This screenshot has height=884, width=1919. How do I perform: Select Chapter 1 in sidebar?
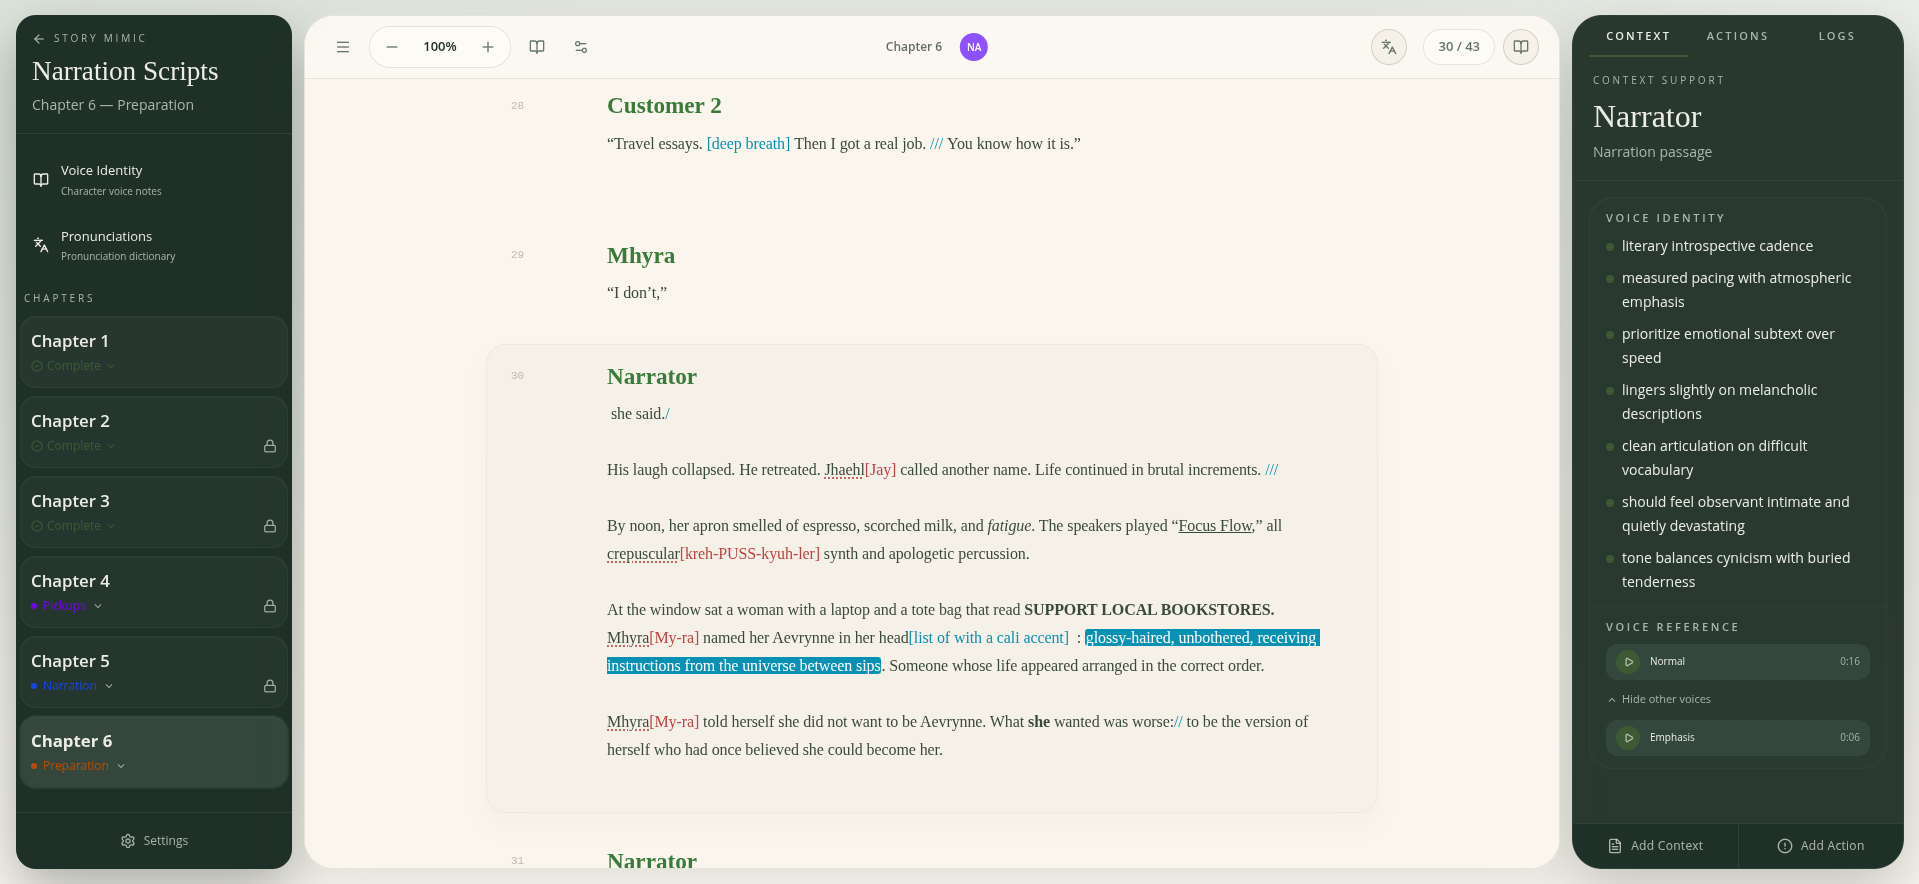(x=154, y=352)
